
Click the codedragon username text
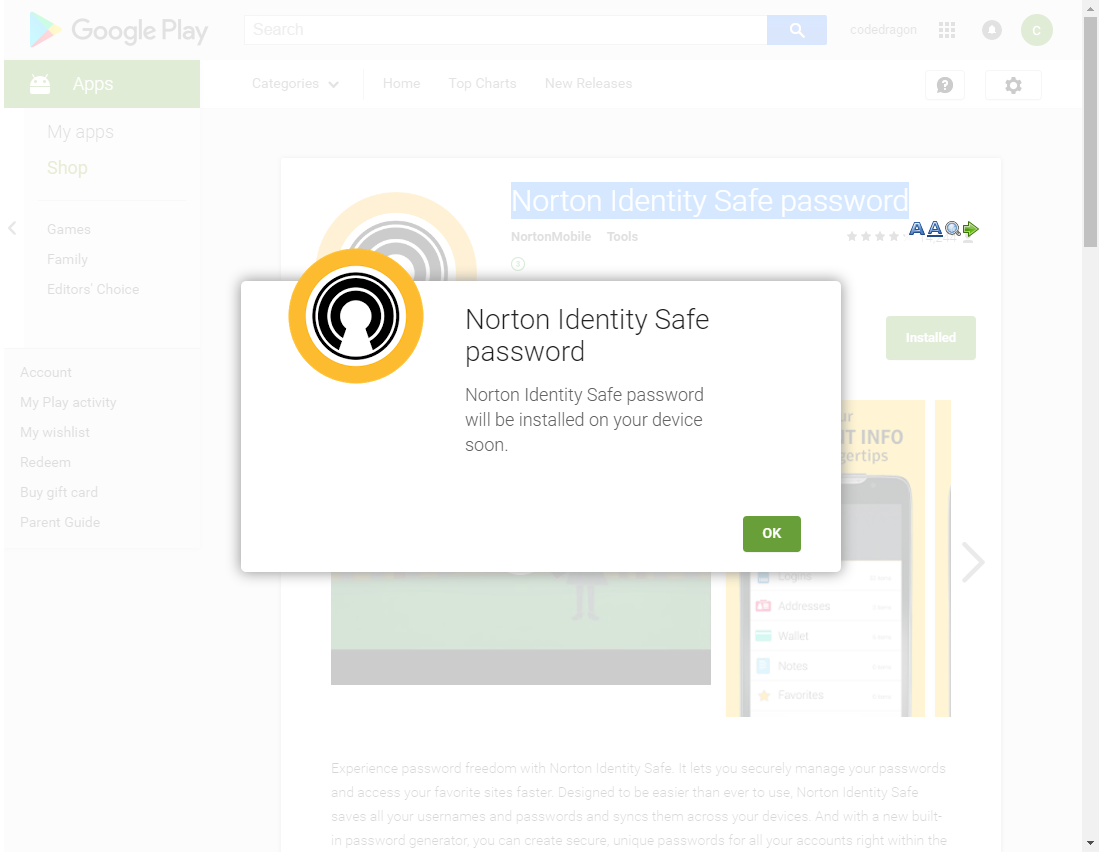tap(883, 29)
